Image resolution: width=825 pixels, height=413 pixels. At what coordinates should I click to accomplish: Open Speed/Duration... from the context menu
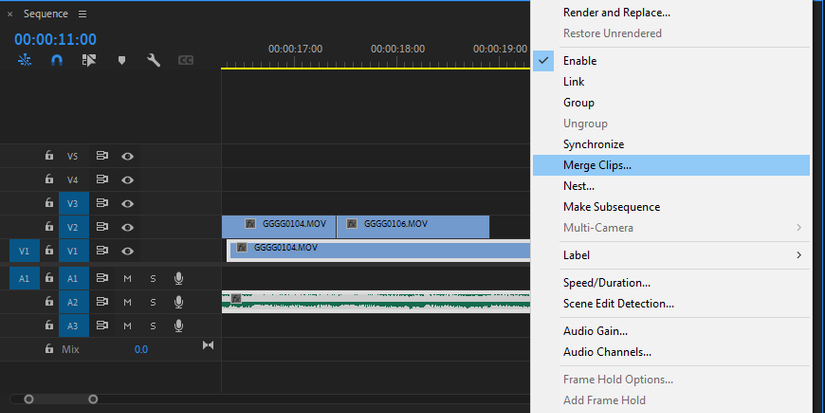click(671, 283)
